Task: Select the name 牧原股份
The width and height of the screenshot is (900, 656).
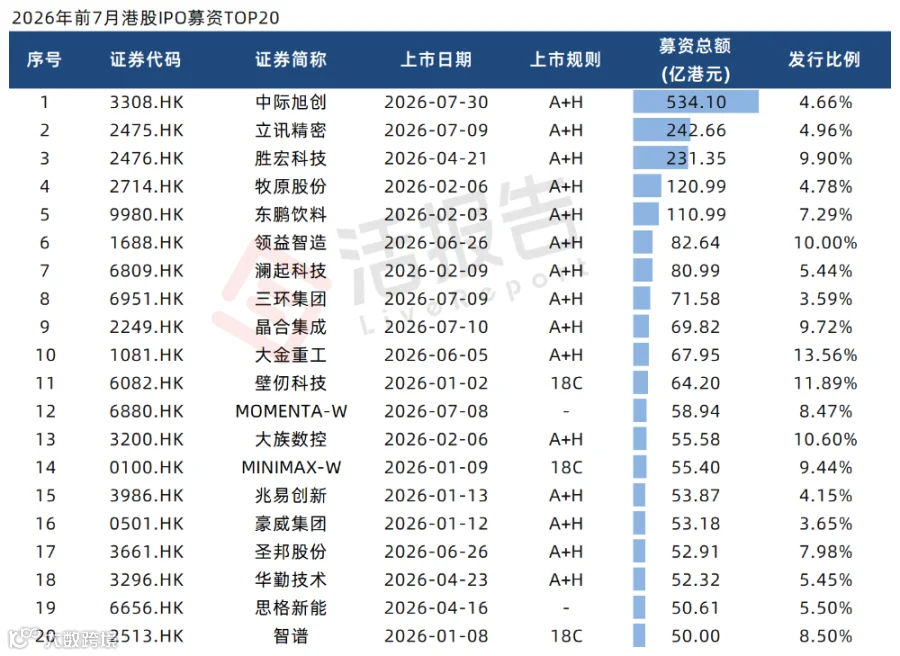Action: coord(291,187)
